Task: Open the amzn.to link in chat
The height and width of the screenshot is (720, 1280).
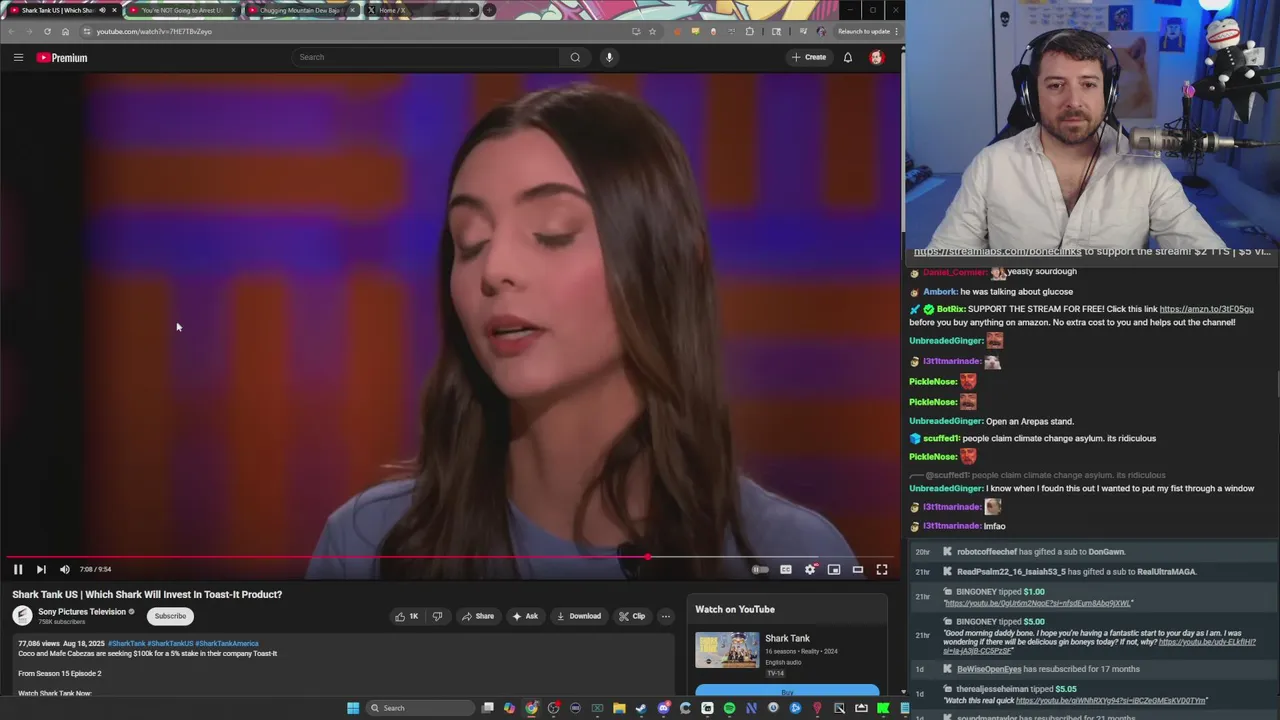Action: [x=1206, y=309]
